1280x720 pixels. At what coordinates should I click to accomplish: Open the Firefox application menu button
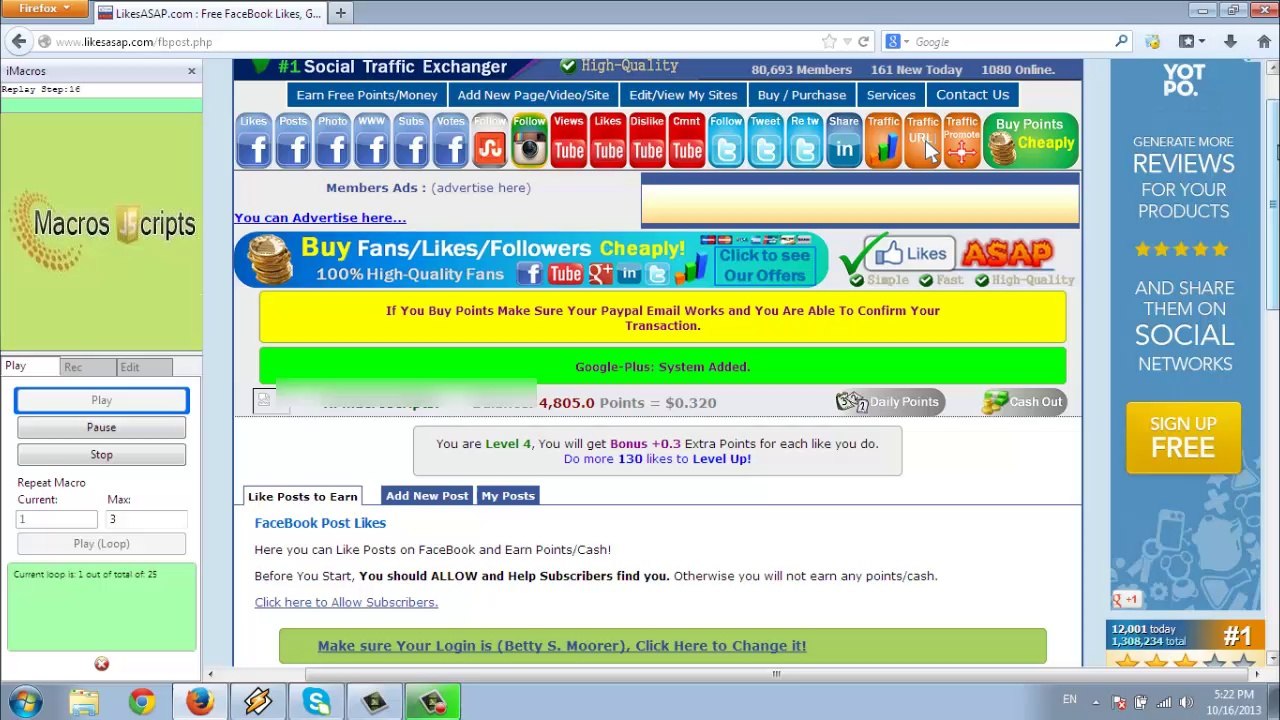(45, 9)
